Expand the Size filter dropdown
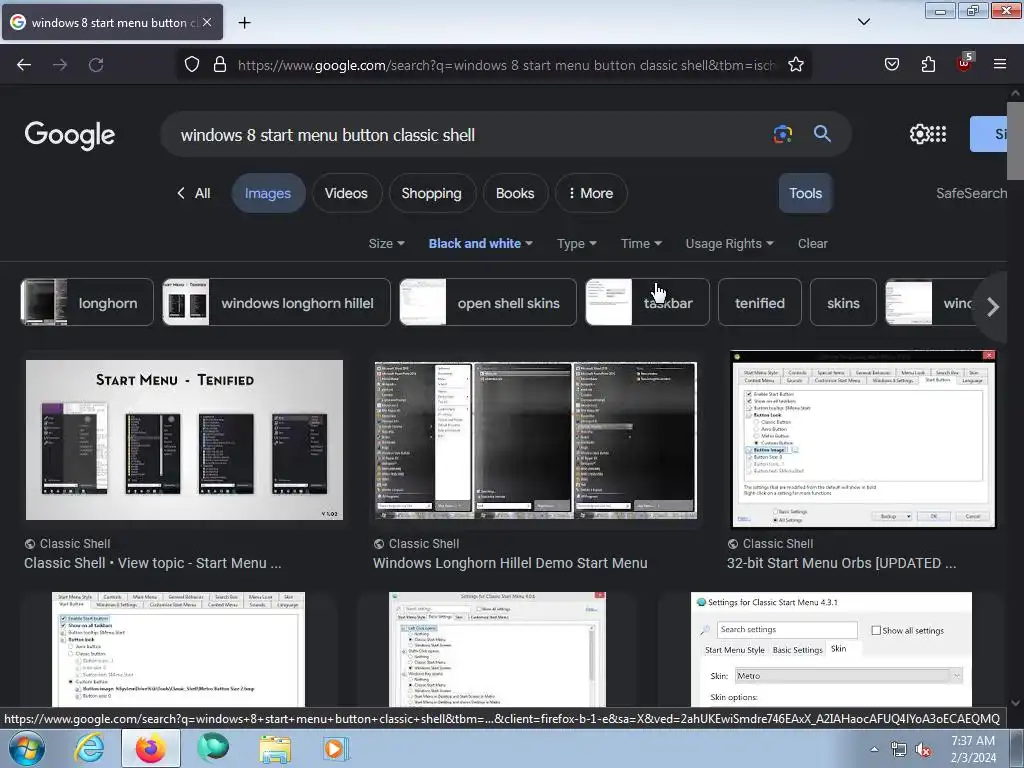The height and width of the screenshot is (768, 1024). (x=387, y=244)
